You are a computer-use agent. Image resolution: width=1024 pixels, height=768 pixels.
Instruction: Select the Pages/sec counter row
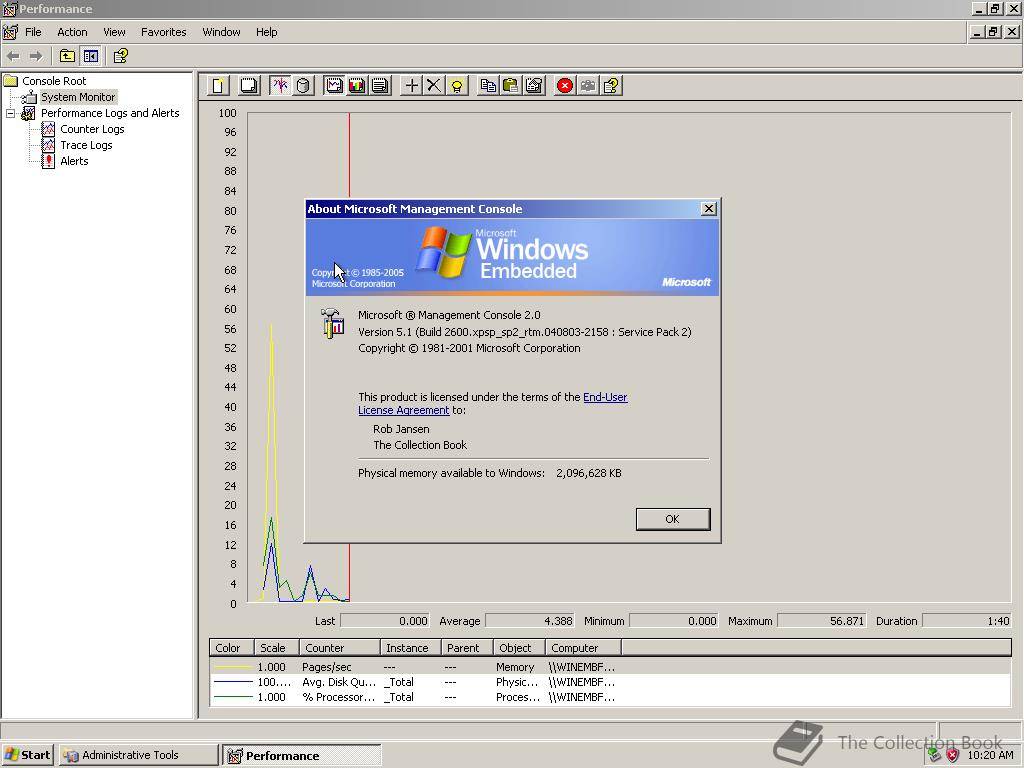pyautogui.click(x=610, y=667)
